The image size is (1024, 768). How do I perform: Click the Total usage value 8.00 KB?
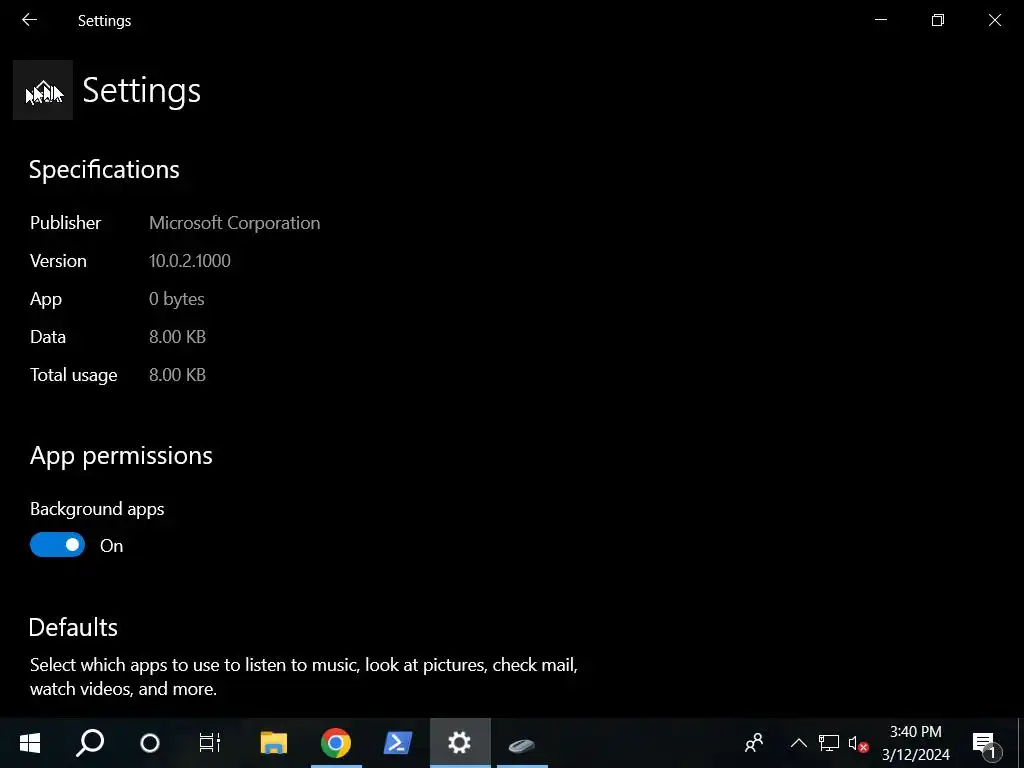point(177,375)
